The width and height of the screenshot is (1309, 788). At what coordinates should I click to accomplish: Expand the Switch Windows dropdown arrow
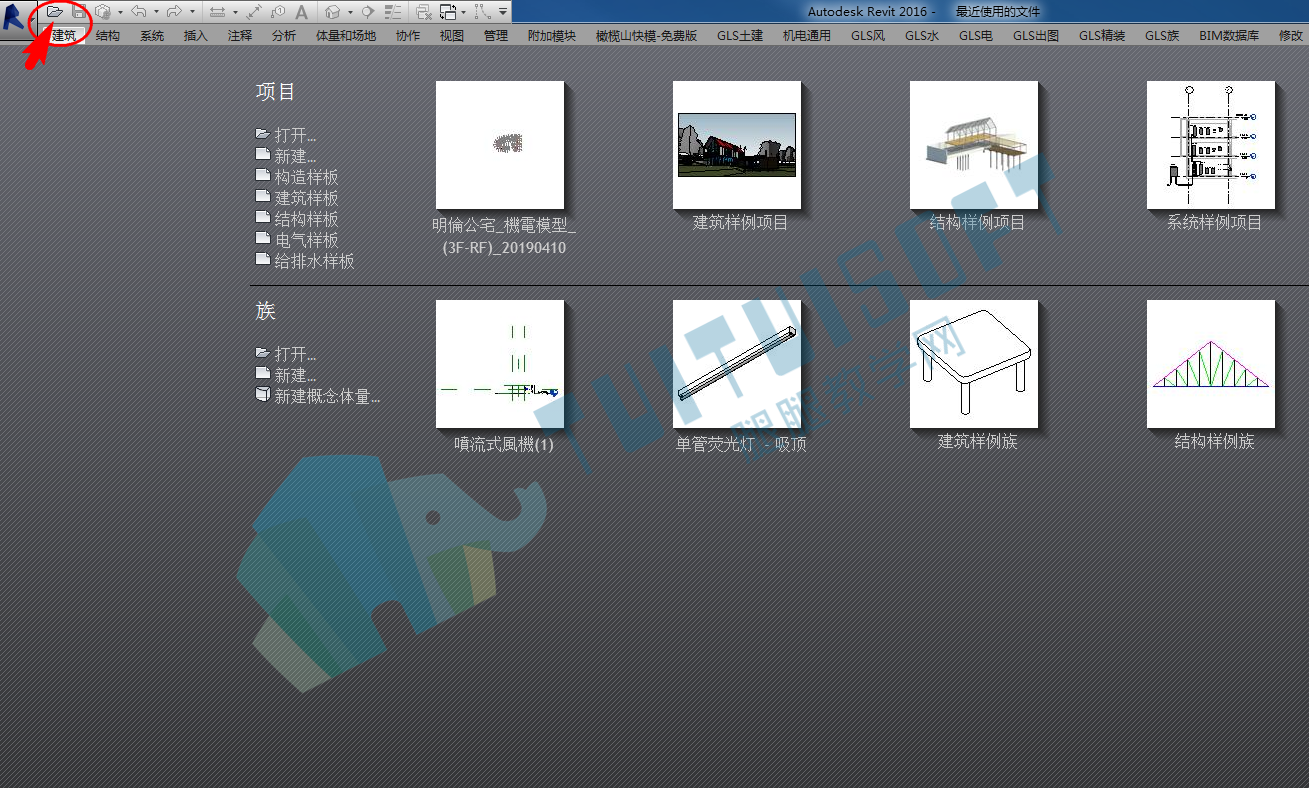[x=464, y=11]
